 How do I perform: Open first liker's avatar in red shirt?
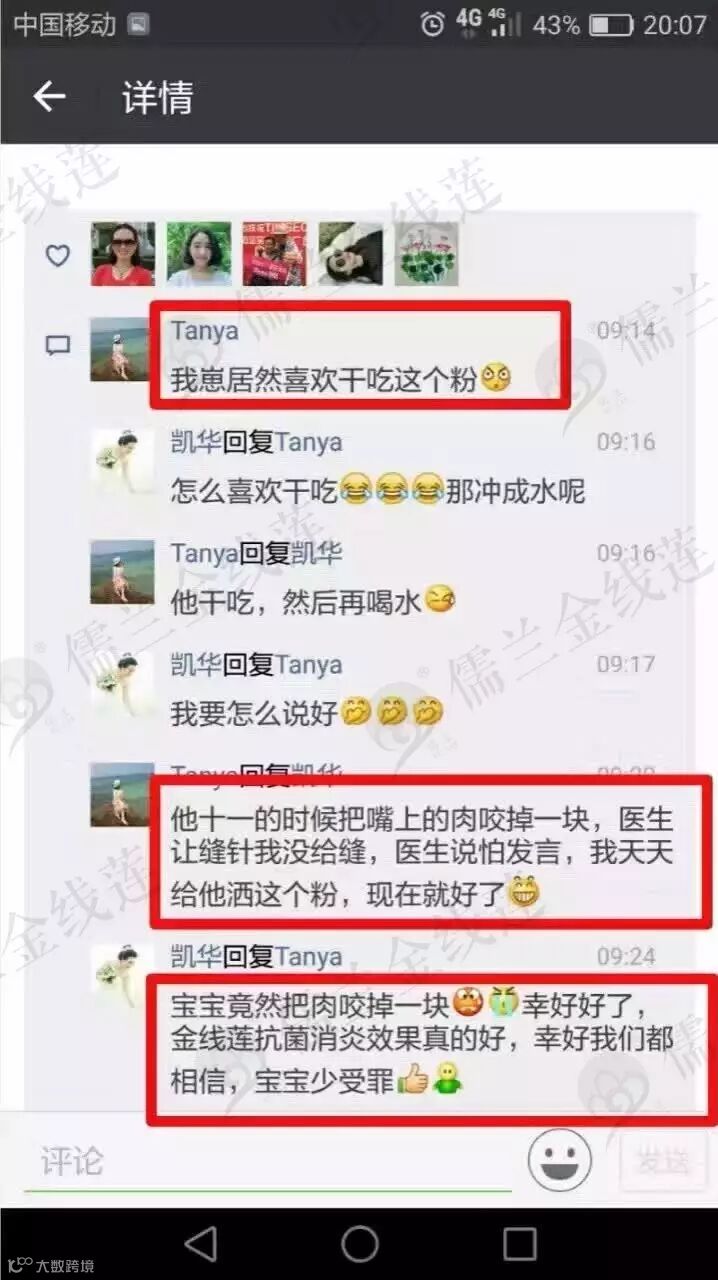[123, 254]
